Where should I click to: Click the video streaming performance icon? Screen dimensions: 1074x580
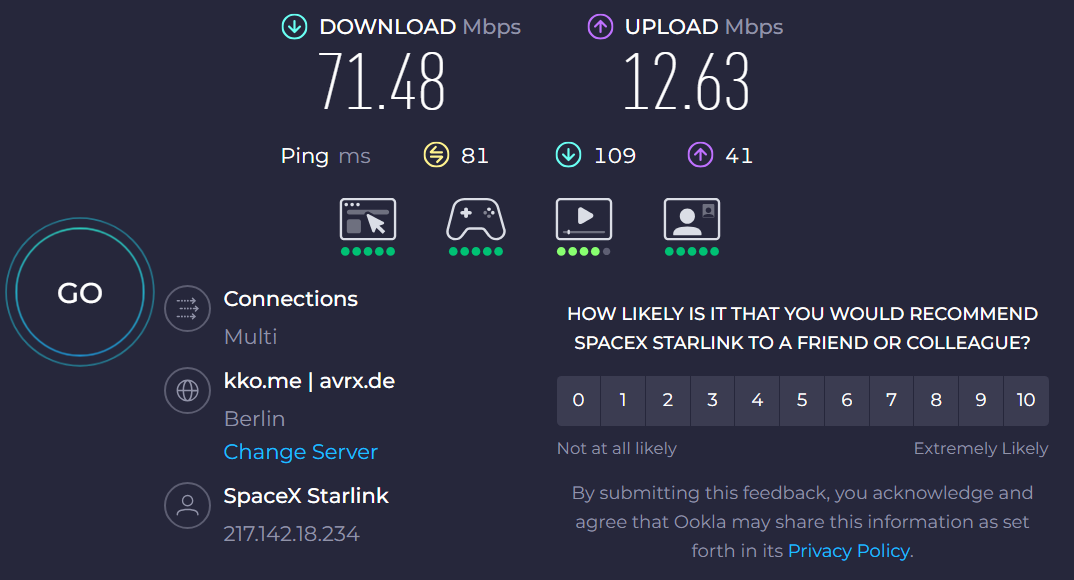point(584,219)
